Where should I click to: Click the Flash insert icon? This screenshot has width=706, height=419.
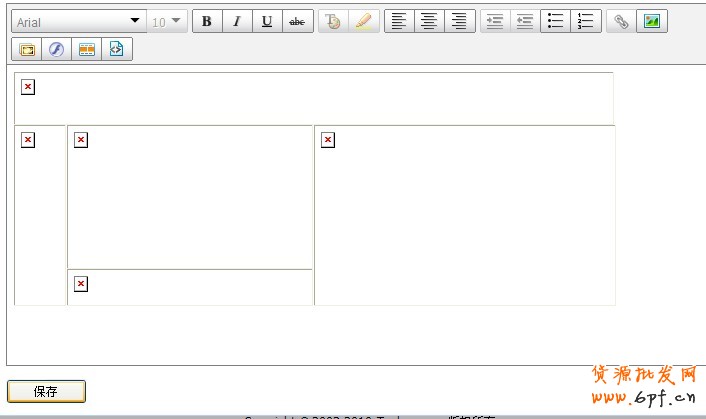point(57,49)
